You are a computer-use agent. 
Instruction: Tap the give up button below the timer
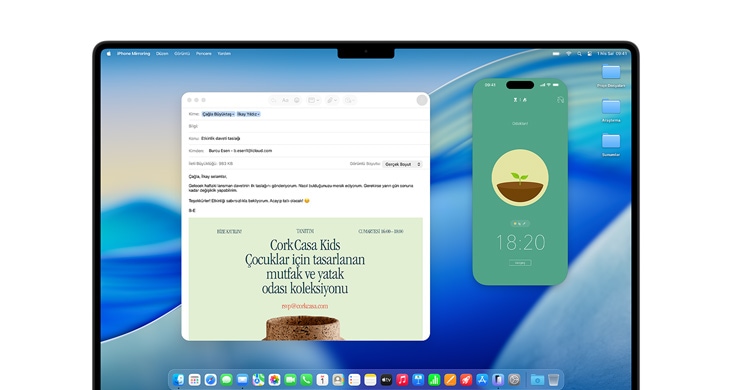[x=520, y=263]
